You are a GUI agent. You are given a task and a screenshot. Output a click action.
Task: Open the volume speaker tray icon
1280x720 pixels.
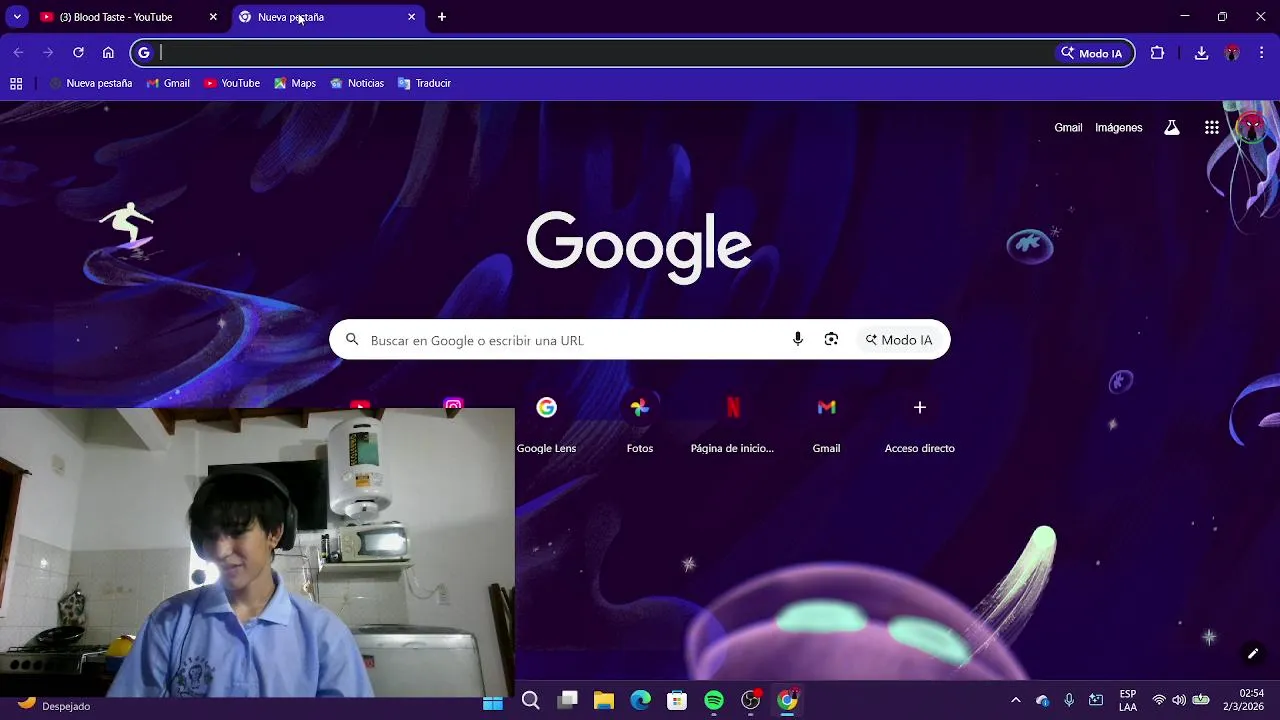[x=1179, y=700]
